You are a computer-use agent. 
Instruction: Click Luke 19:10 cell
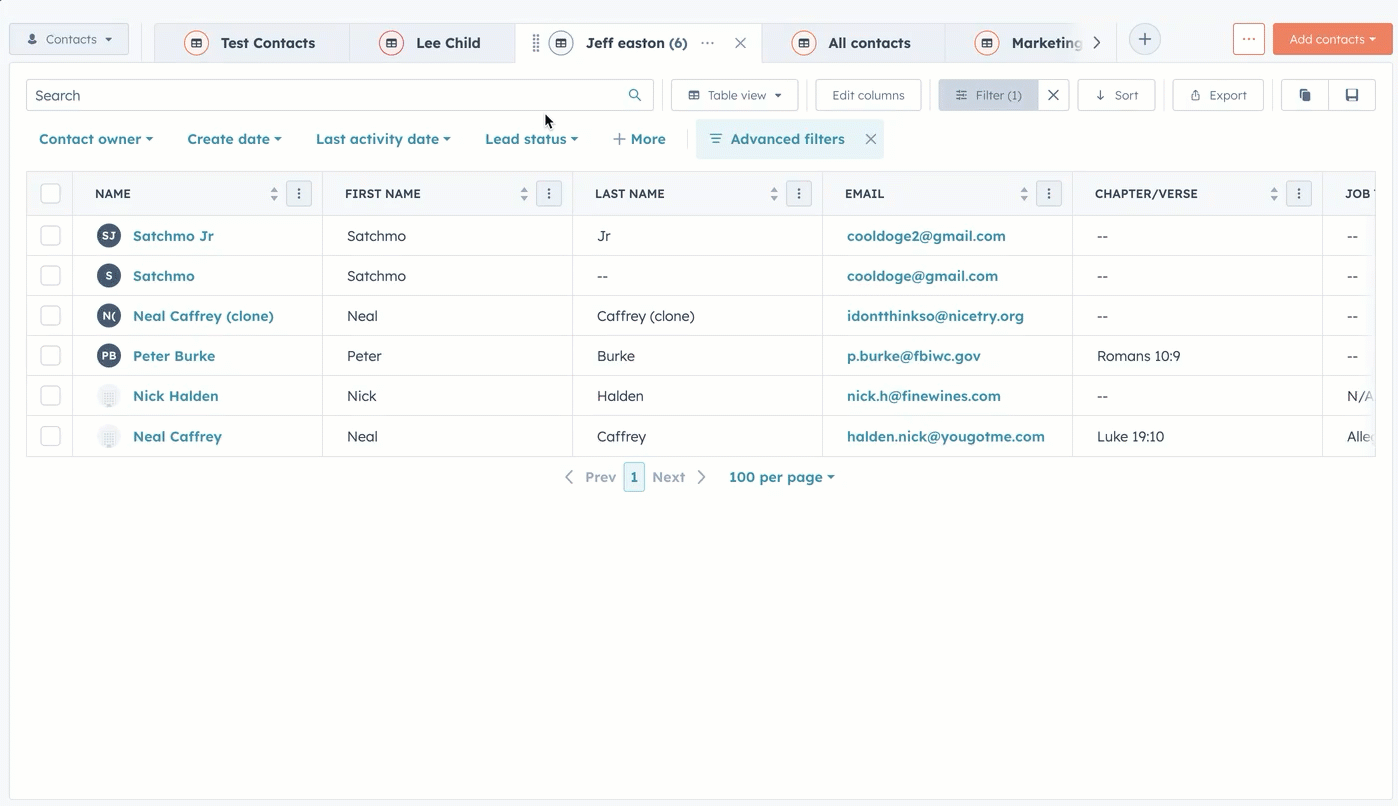pyautogui.click(x=1130, y=436)
